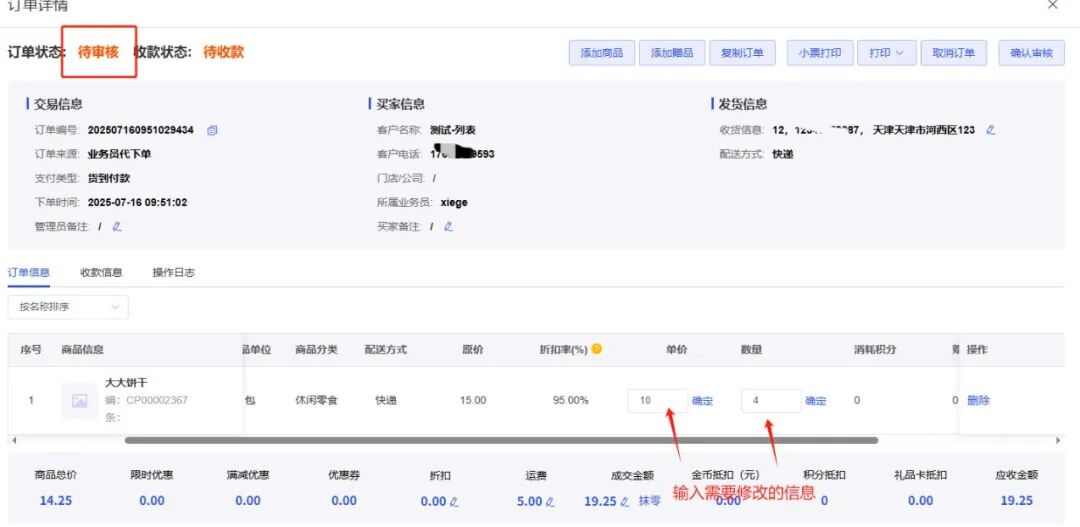The height and width of the screenshot is (527, 1080).
Task: Click the quantity (数量) input field
Action: tap(771, 400)
